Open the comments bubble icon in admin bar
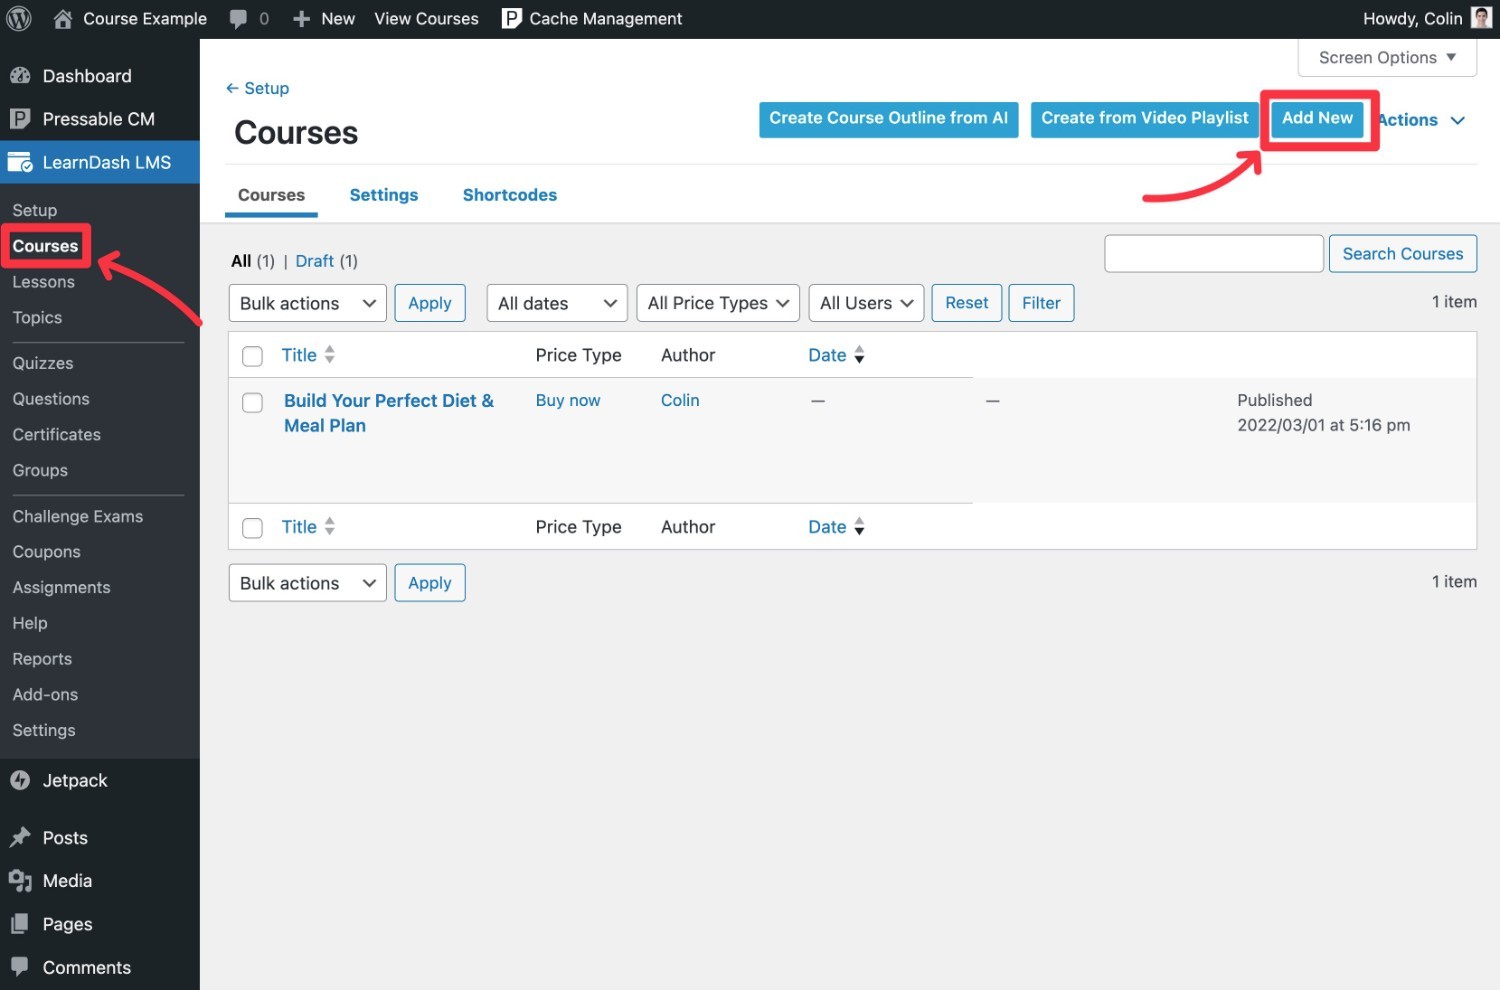The width and height of the screenshot is (1500, 990). (x=238, y=19)
